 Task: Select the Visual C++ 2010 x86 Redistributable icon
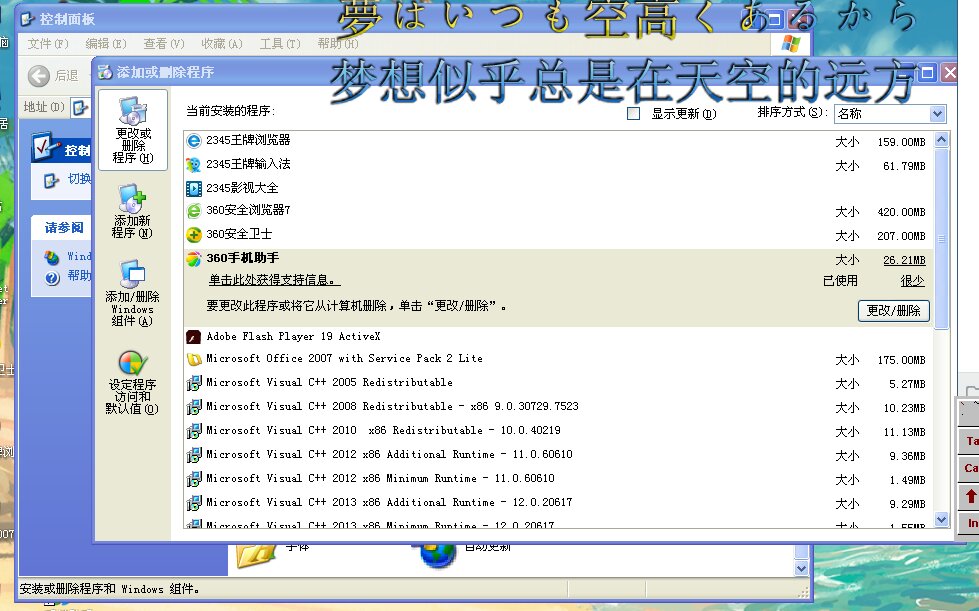point(194,431)
